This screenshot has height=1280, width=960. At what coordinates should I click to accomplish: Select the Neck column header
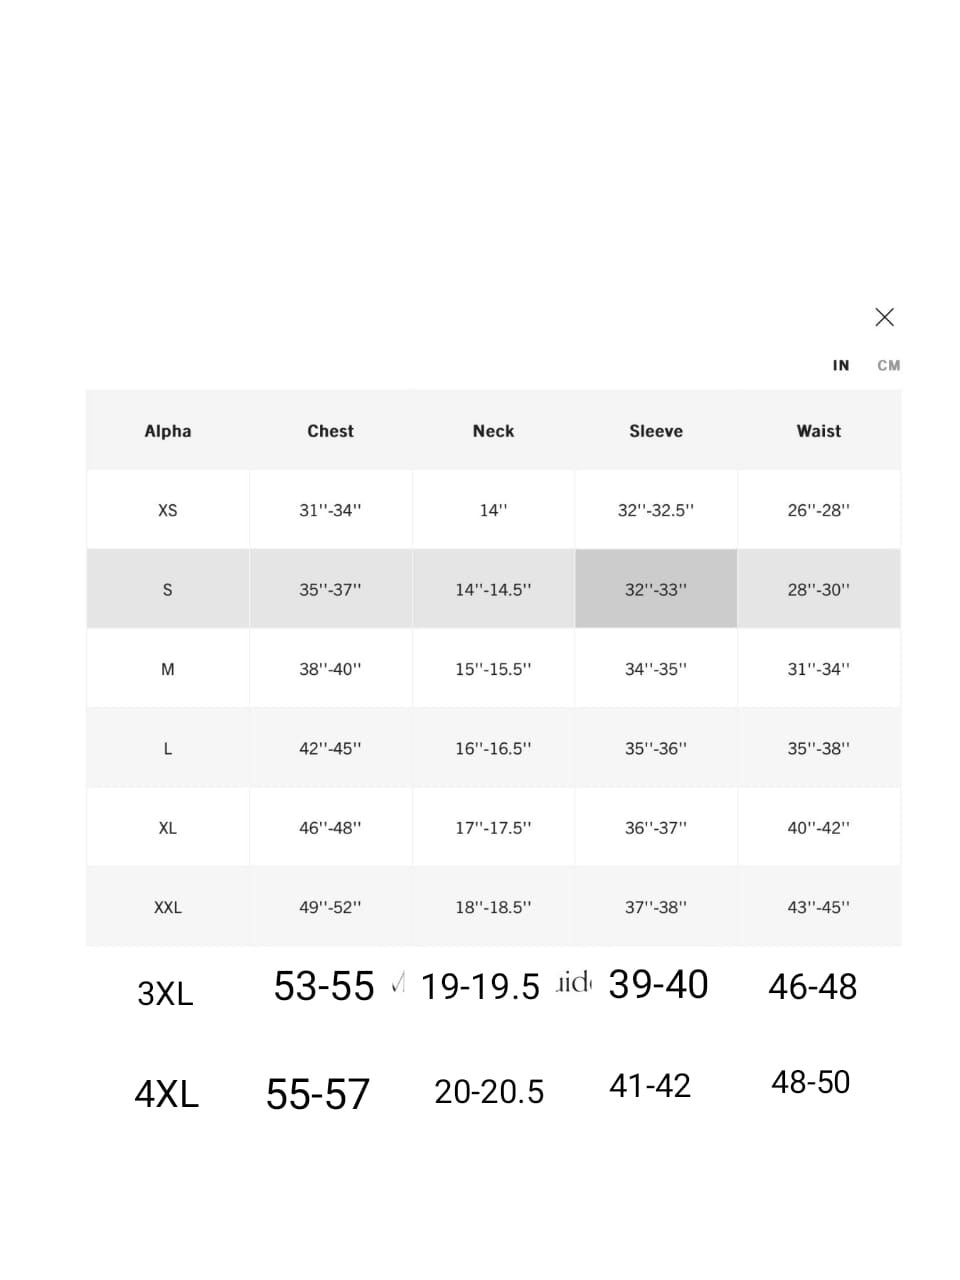coord(493,431)
